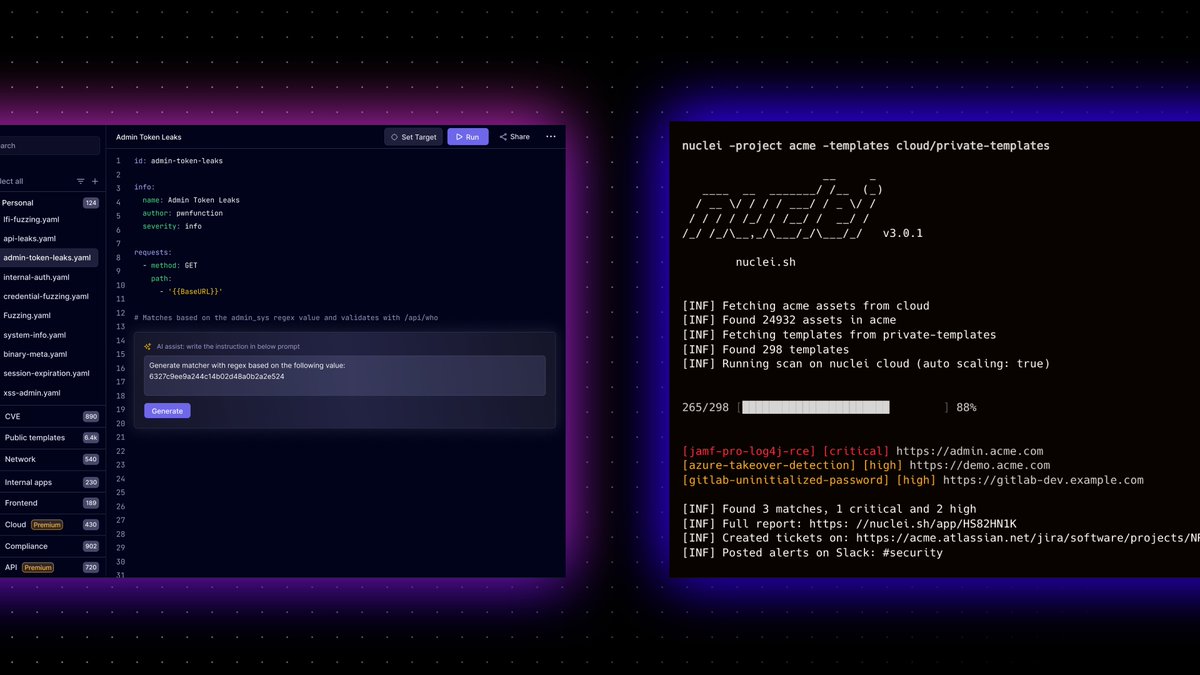Open the three-dots more options menu
This screenshot has height=675, width=1200.
[551, 137]
